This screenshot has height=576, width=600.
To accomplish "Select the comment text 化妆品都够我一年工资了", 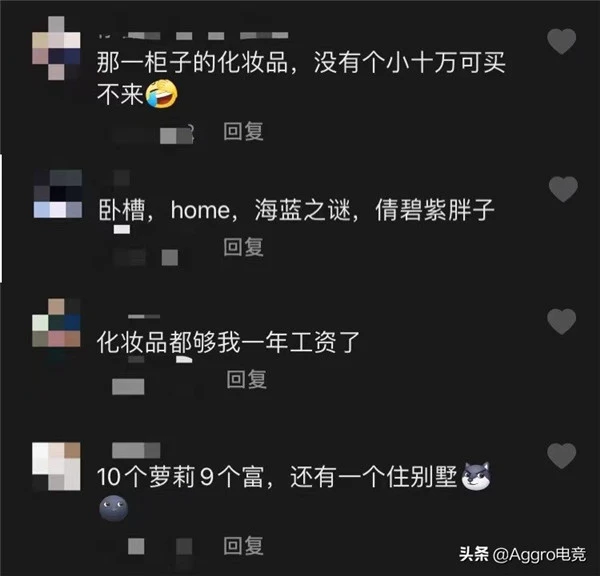I will (228, 342).
